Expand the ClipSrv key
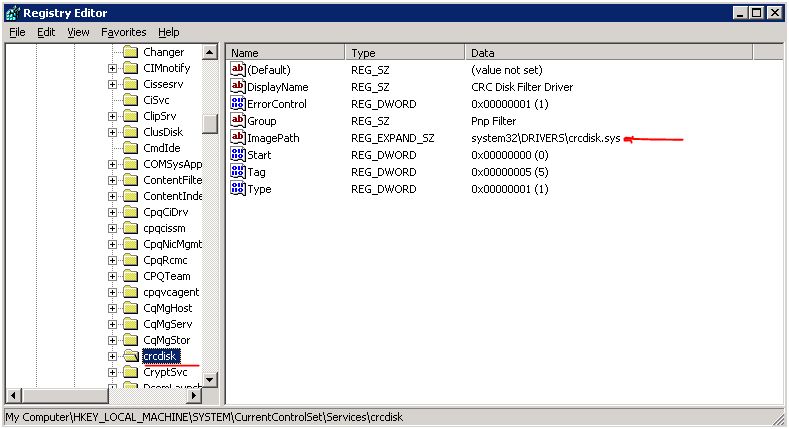The width and height of the screenshot is (789, 429). pyautogui.click(x=112, y=117)
